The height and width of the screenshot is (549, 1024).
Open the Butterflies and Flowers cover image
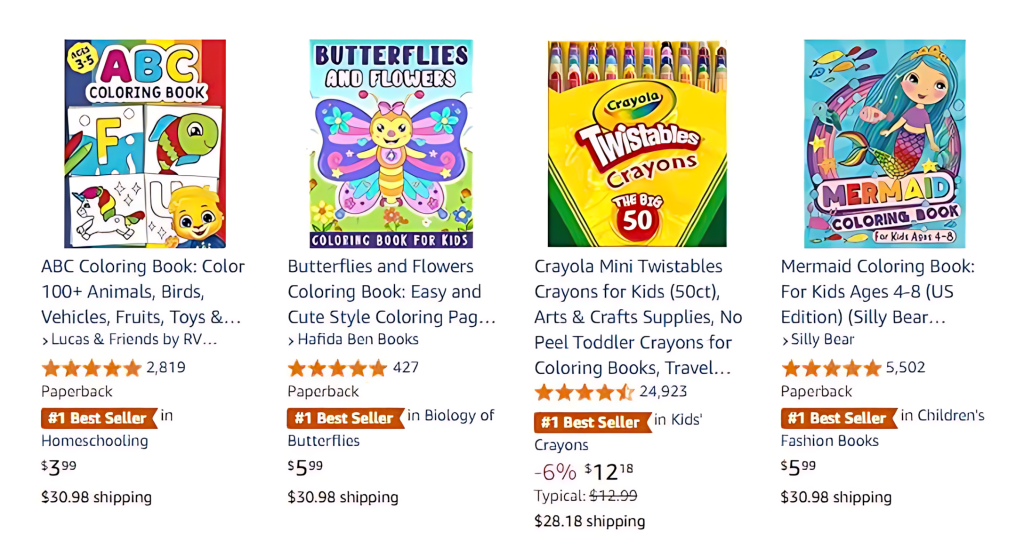391,144
